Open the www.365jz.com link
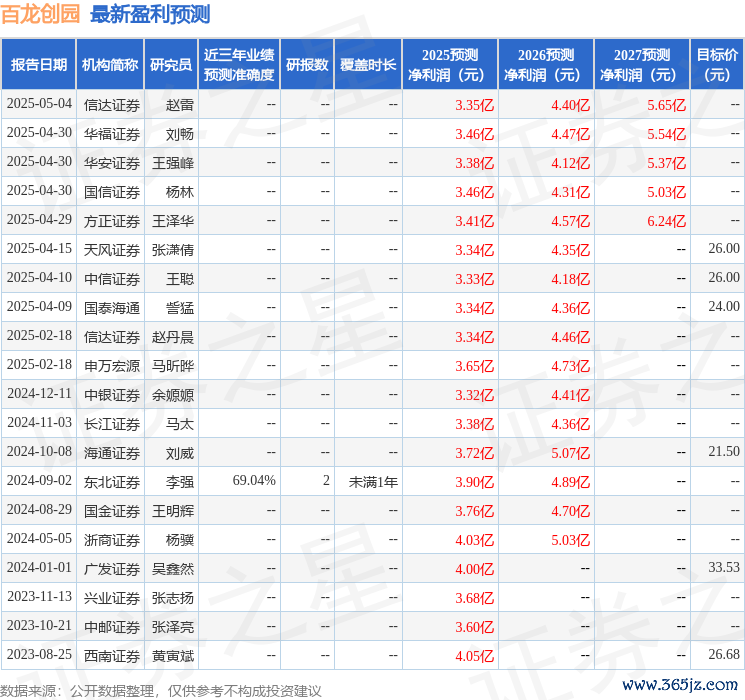Viewport: 745px width, 700px height. [x=680, y=684]
